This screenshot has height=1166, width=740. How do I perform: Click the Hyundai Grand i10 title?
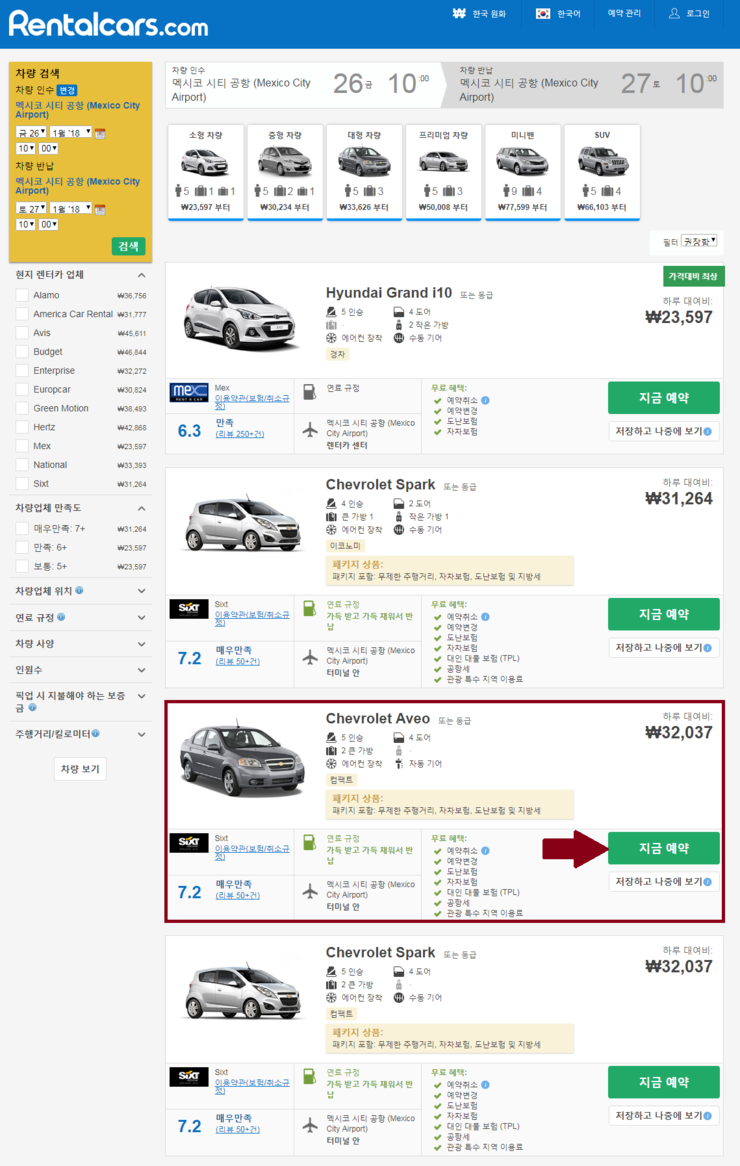pos(389,293)
